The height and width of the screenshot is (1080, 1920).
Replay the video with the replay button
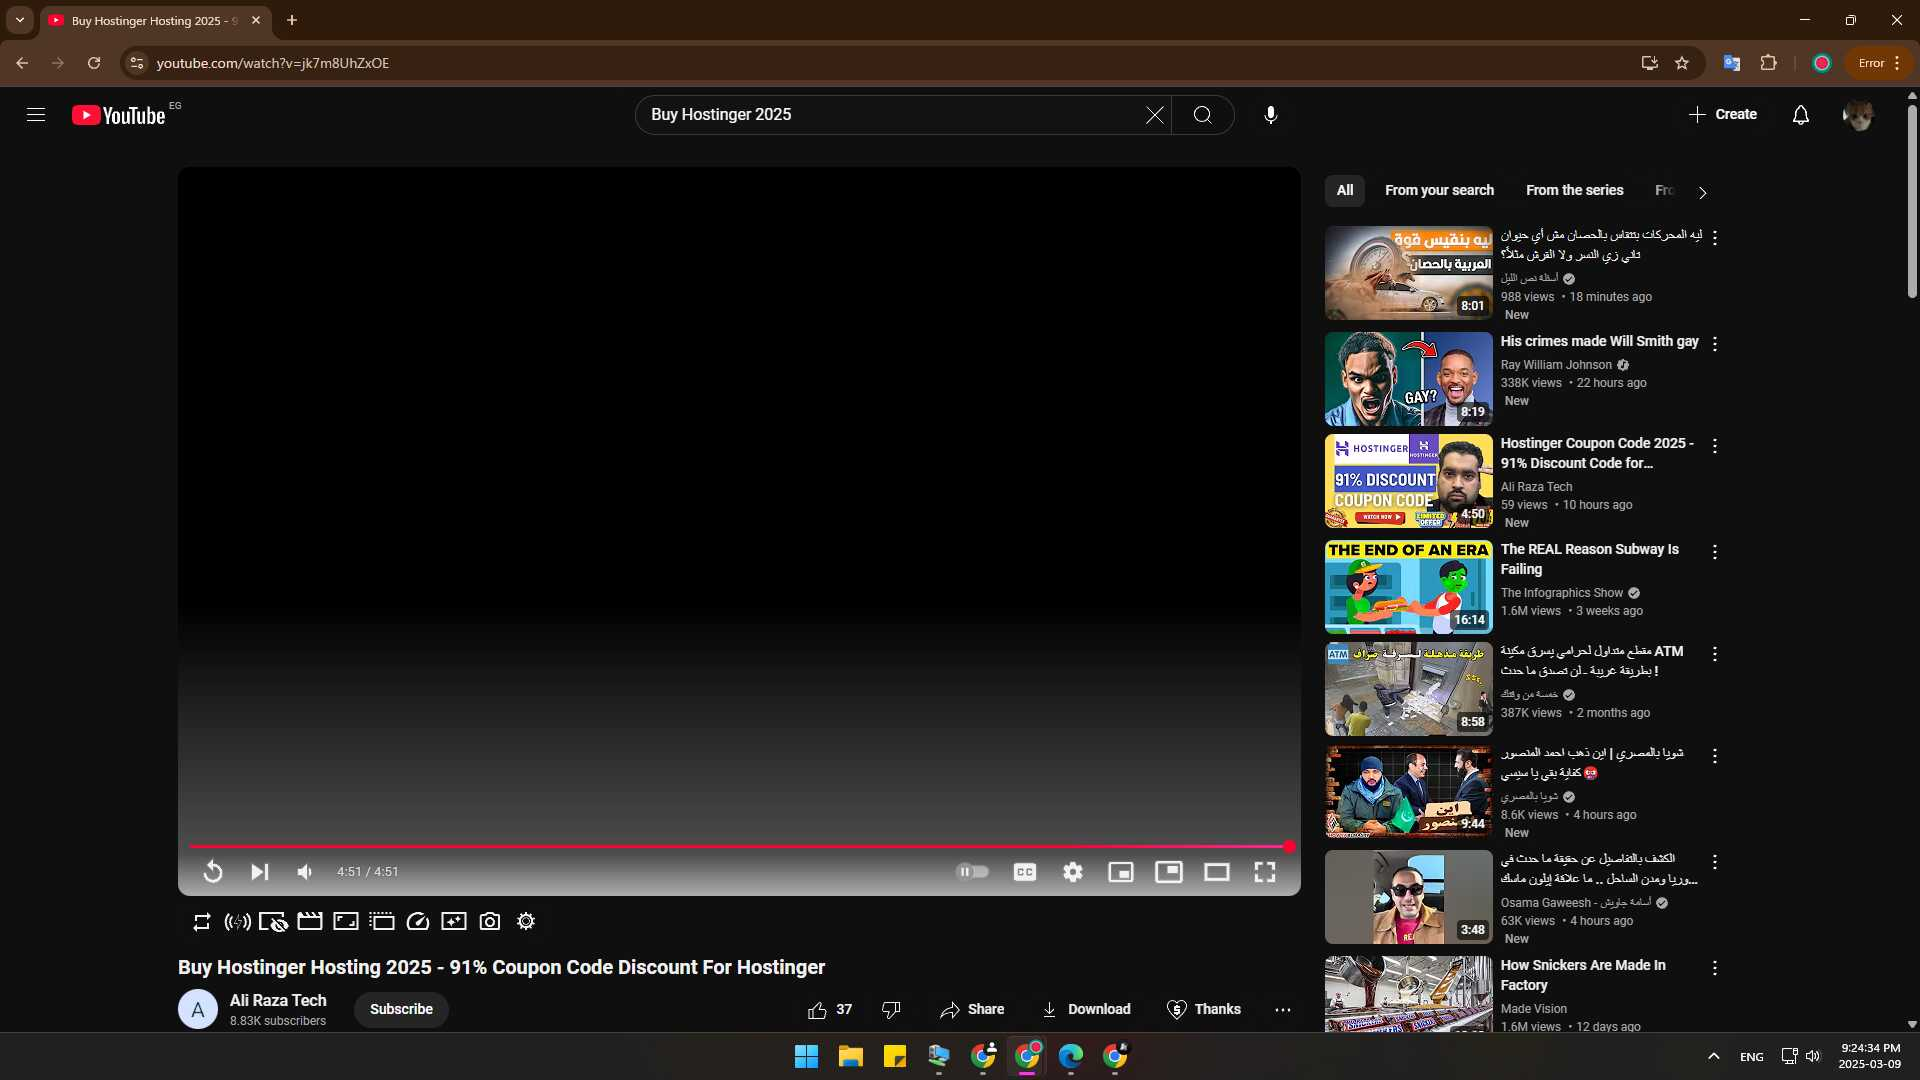tap(212, 872)
